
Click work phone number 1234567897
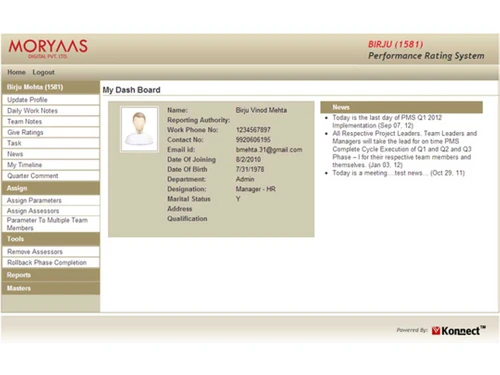tap(253, 130)
